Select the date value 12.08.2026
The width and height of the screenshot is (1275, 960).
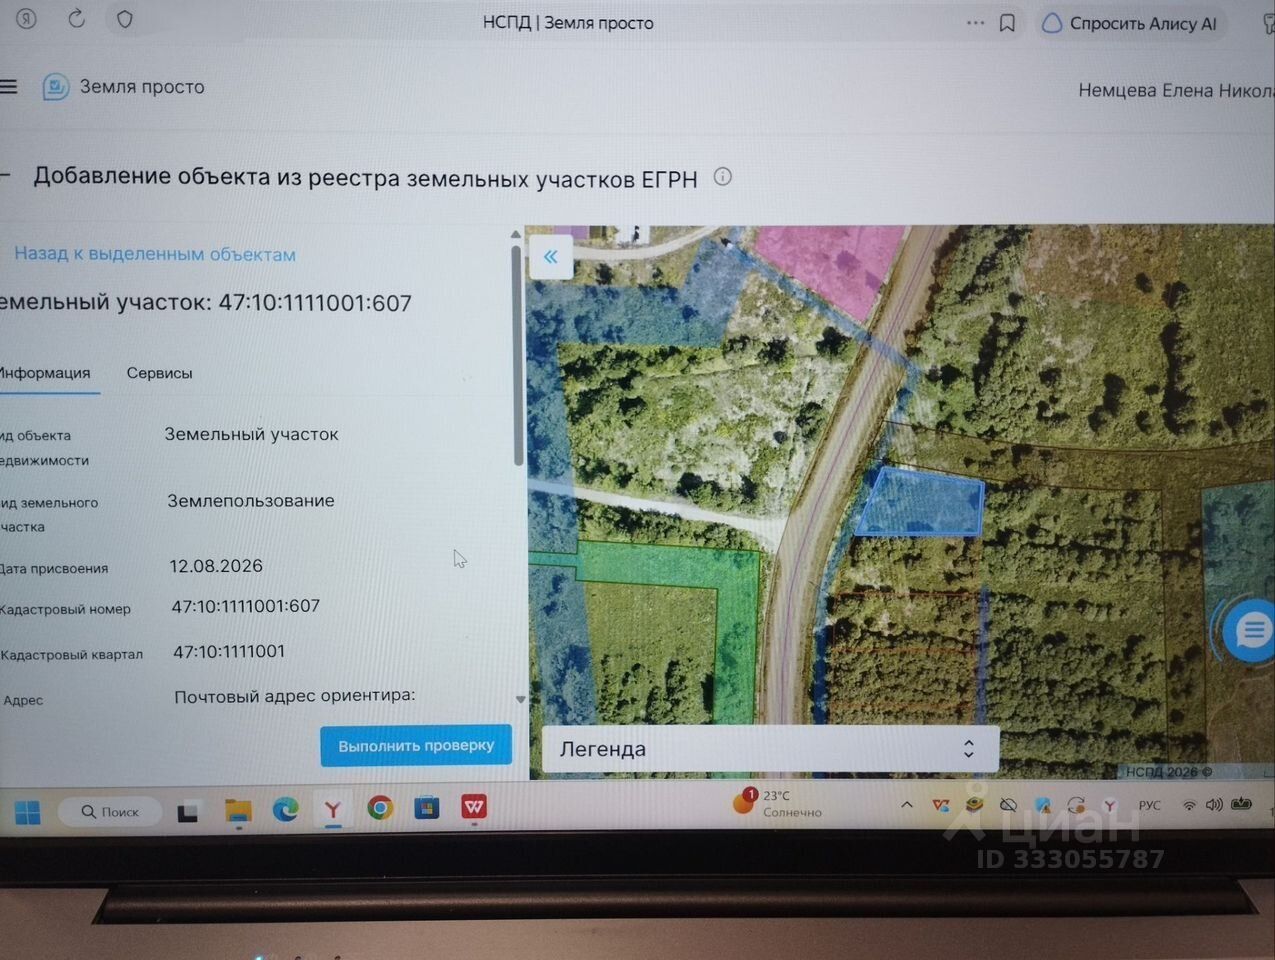(216, 566)
